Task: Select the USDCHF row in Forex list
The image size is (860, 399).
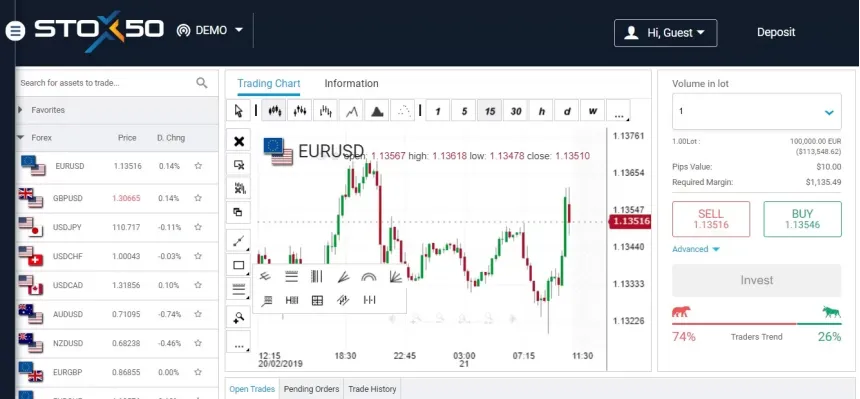Action: click(x=117, y=256)
